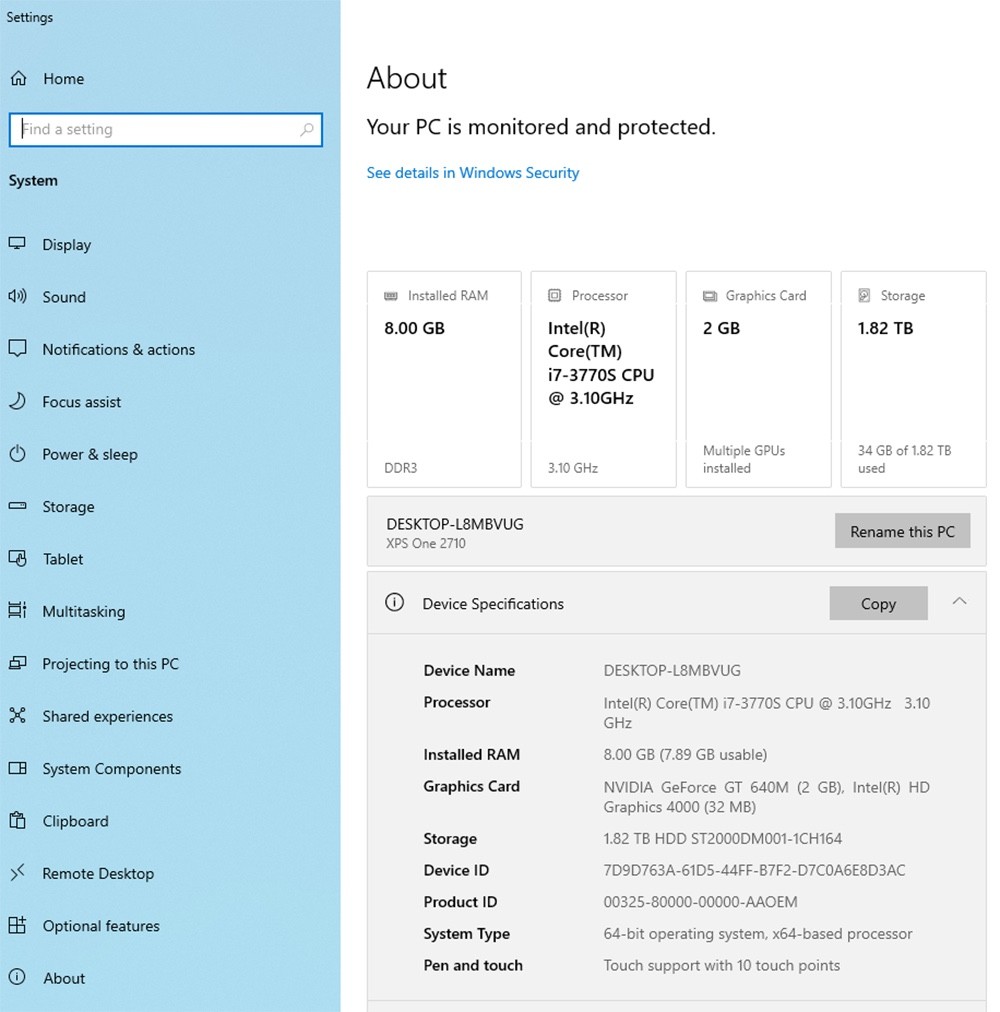
Task: Select the Clipboard icon
Action: (17, 820)
